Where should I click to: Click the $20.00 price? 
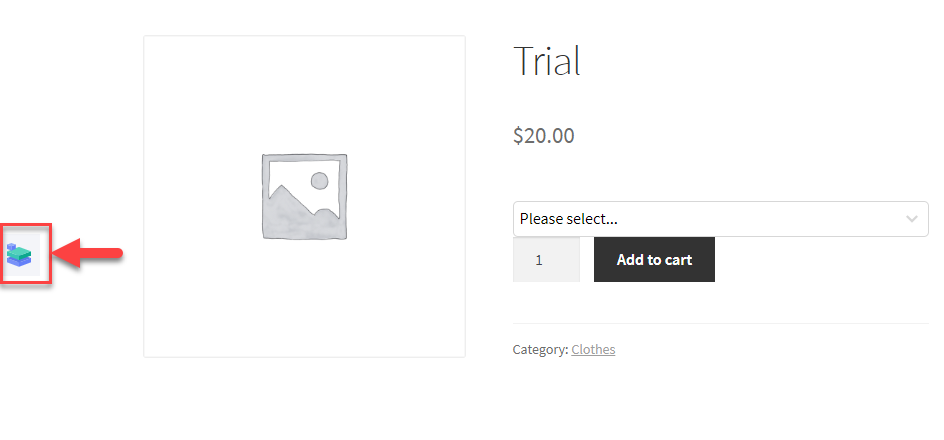544,136
